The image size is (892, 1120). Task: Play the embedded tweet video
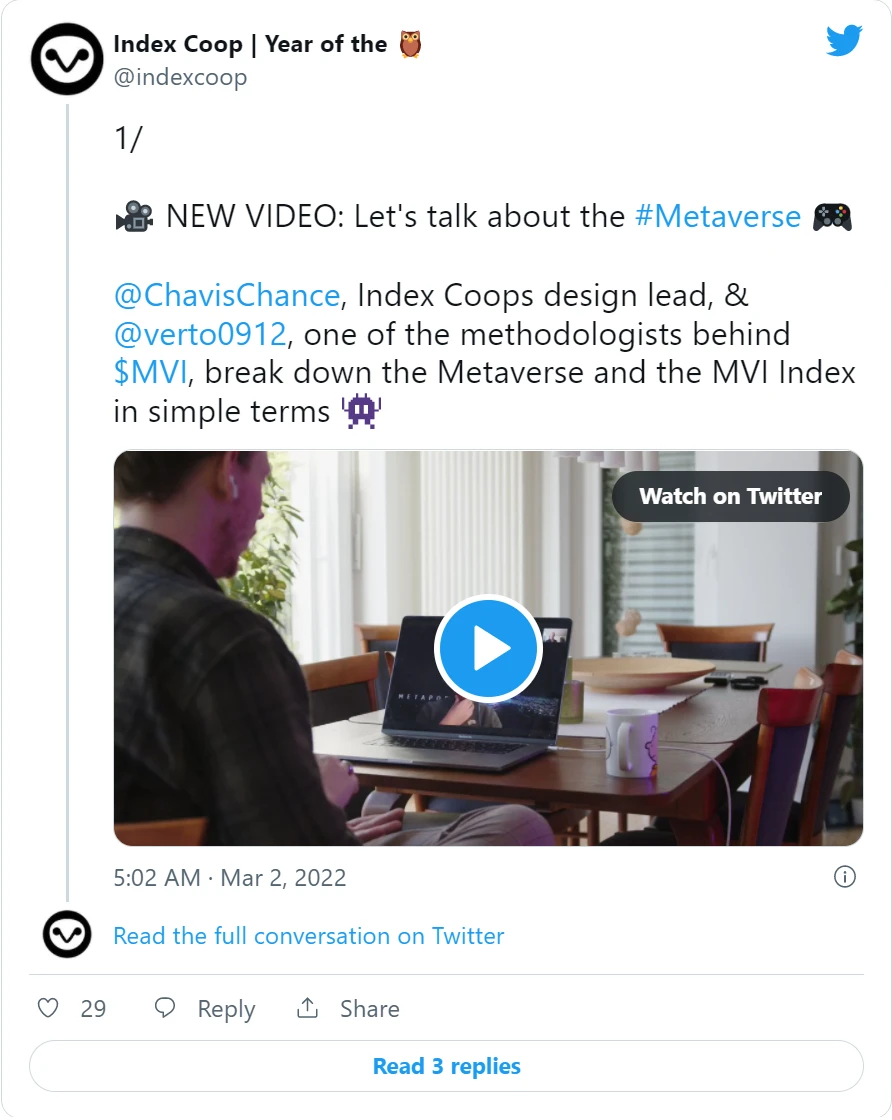(x=488, y=648)
